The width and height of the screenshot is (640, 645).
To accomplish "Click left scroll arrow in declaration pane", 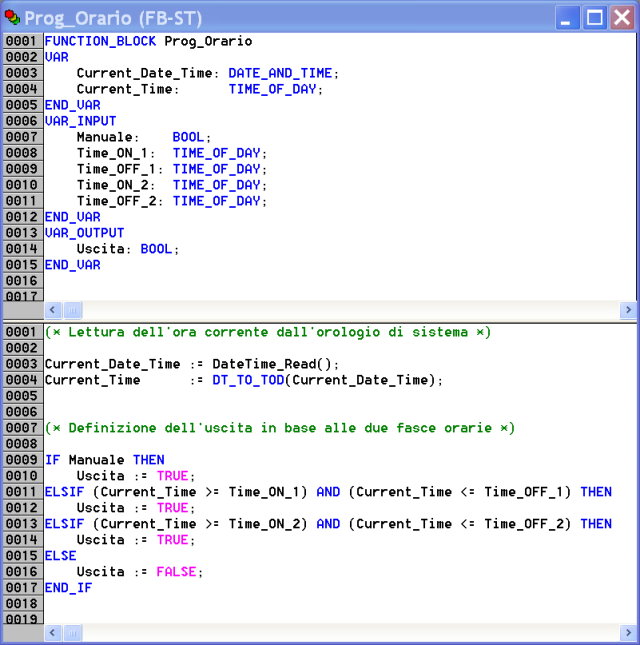I will tap(53, 310).
